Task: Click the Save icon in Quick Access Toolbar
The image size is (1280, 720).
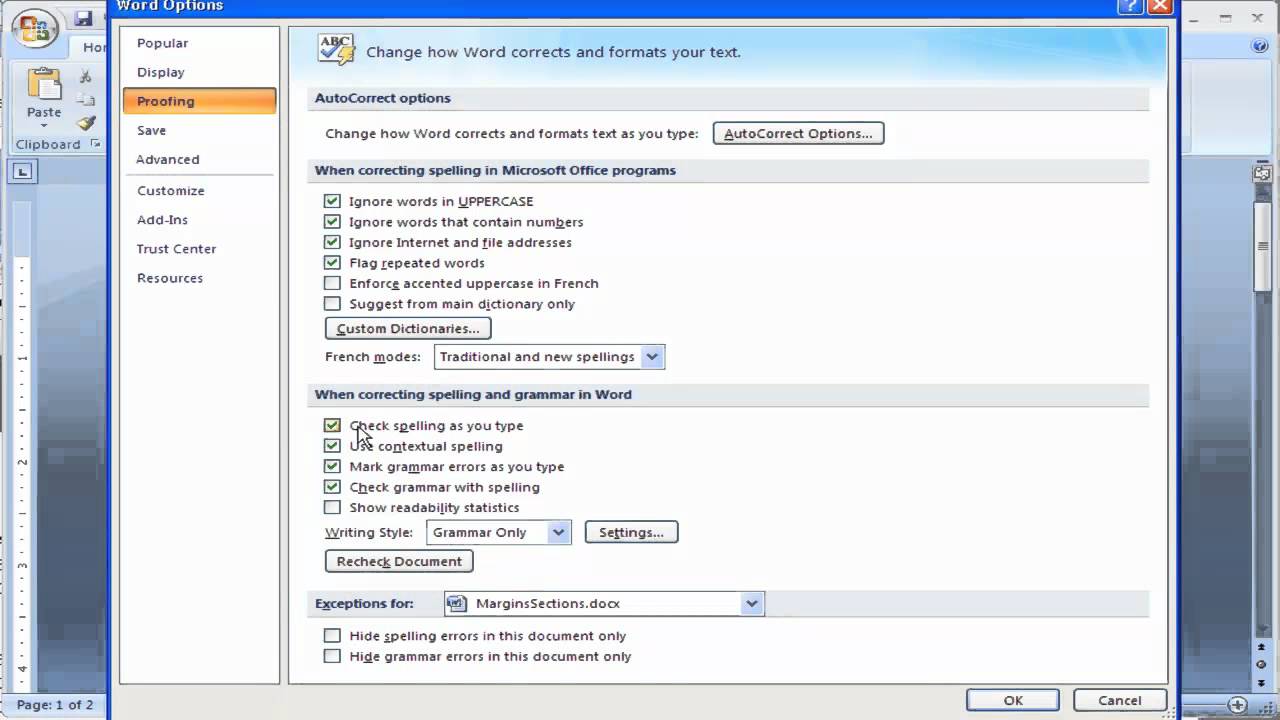Action: [x=84, y=19]
